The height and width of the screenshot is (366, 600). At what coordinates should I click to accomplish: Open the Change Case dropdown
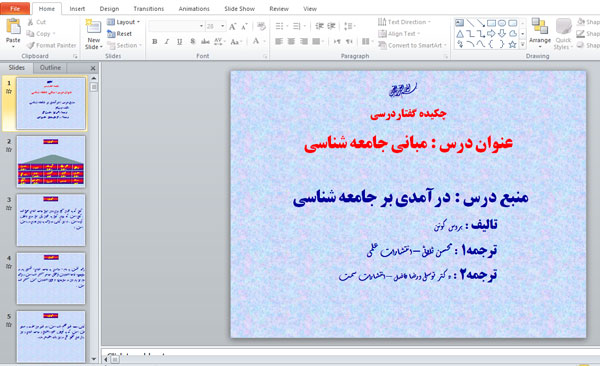coord(236,41)
